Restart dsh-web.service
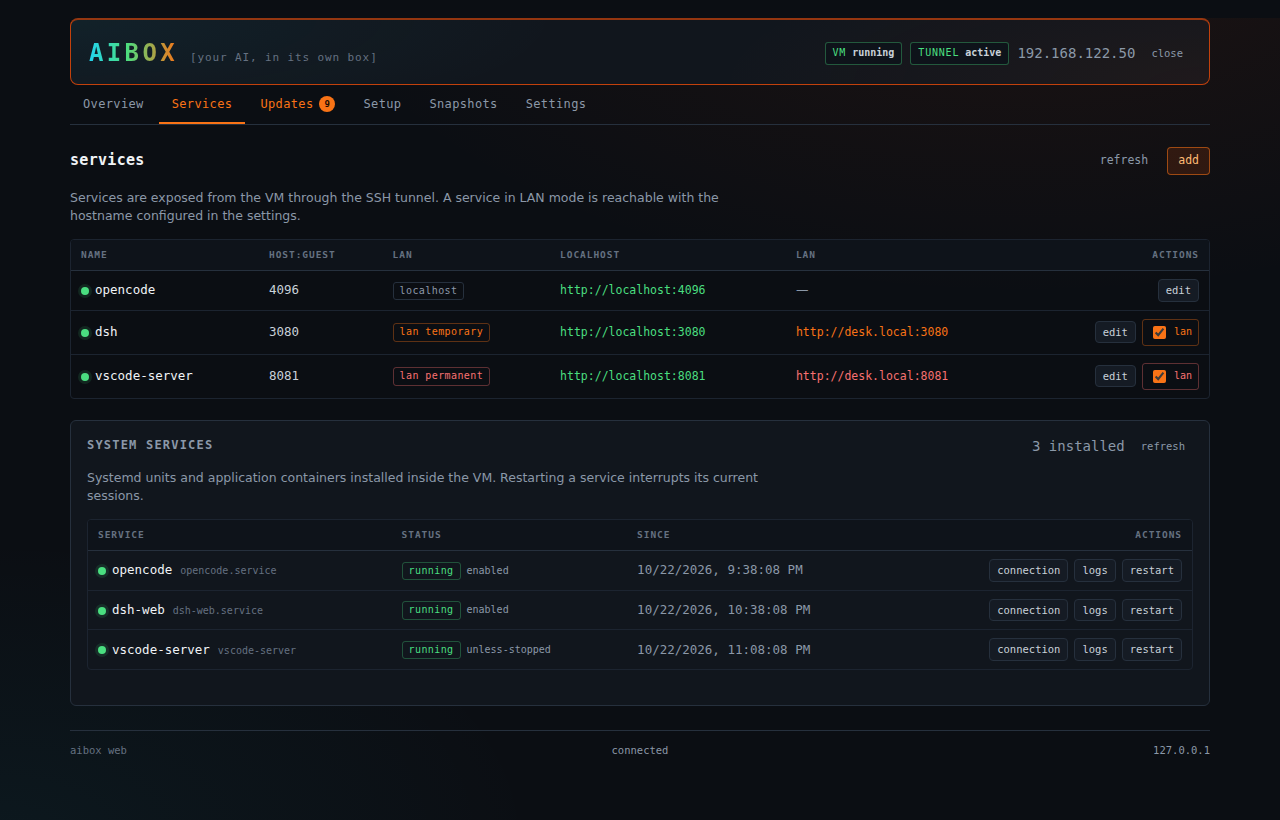The height and width of the screenshot is (820, 1280). pos(1152,610)
